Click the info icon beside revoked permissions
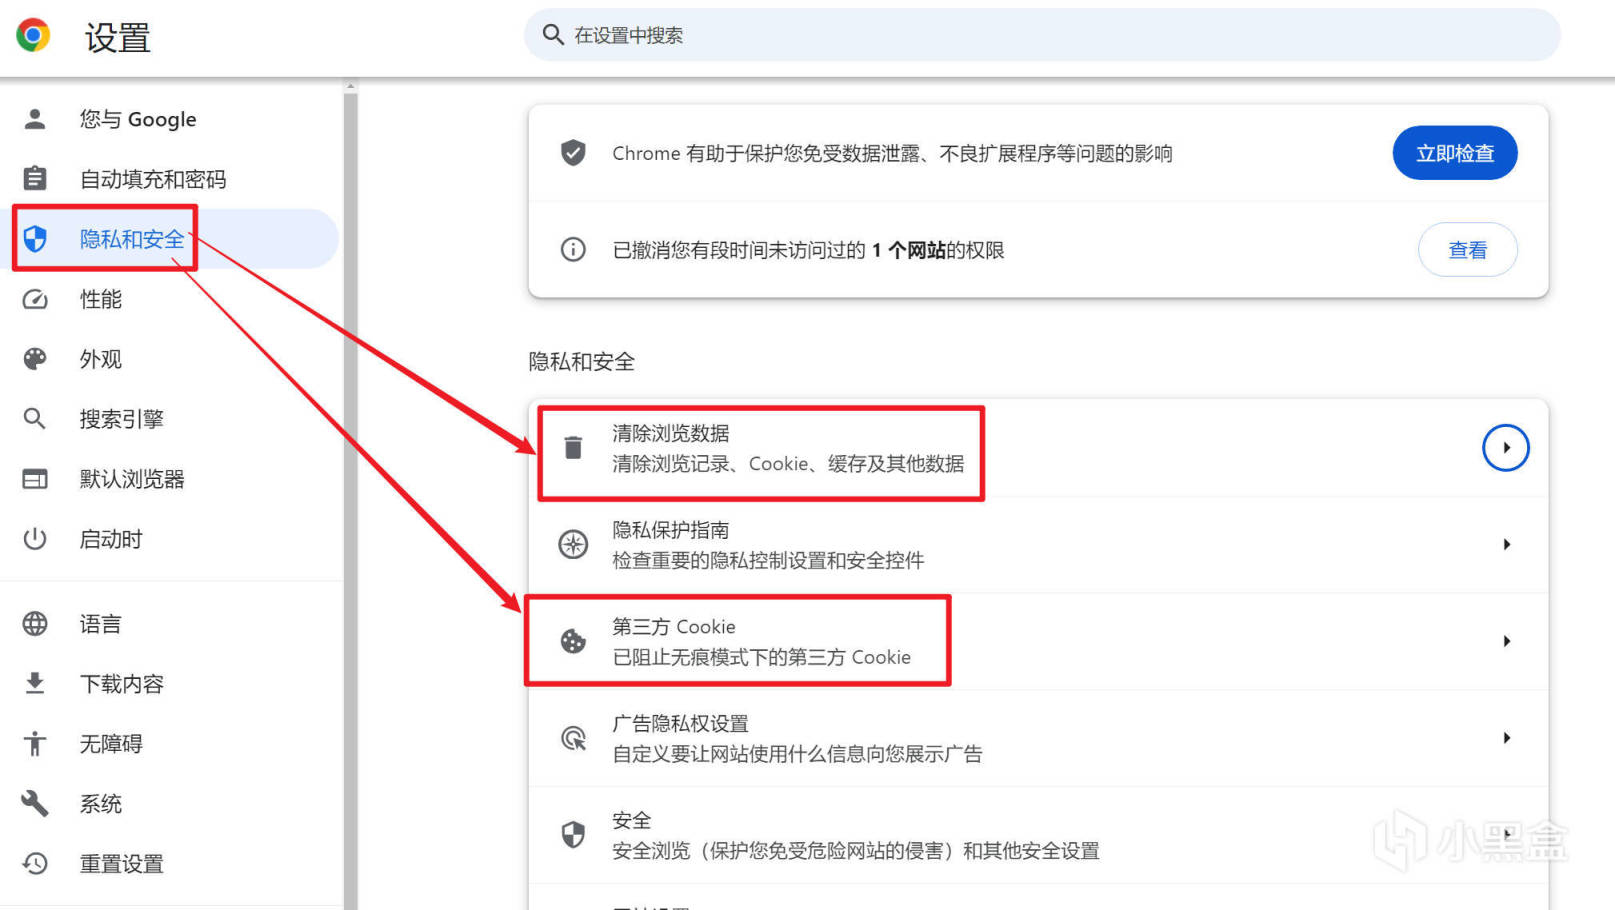The height and width of the screenshot is (910, 1615). tap(573, 249)
